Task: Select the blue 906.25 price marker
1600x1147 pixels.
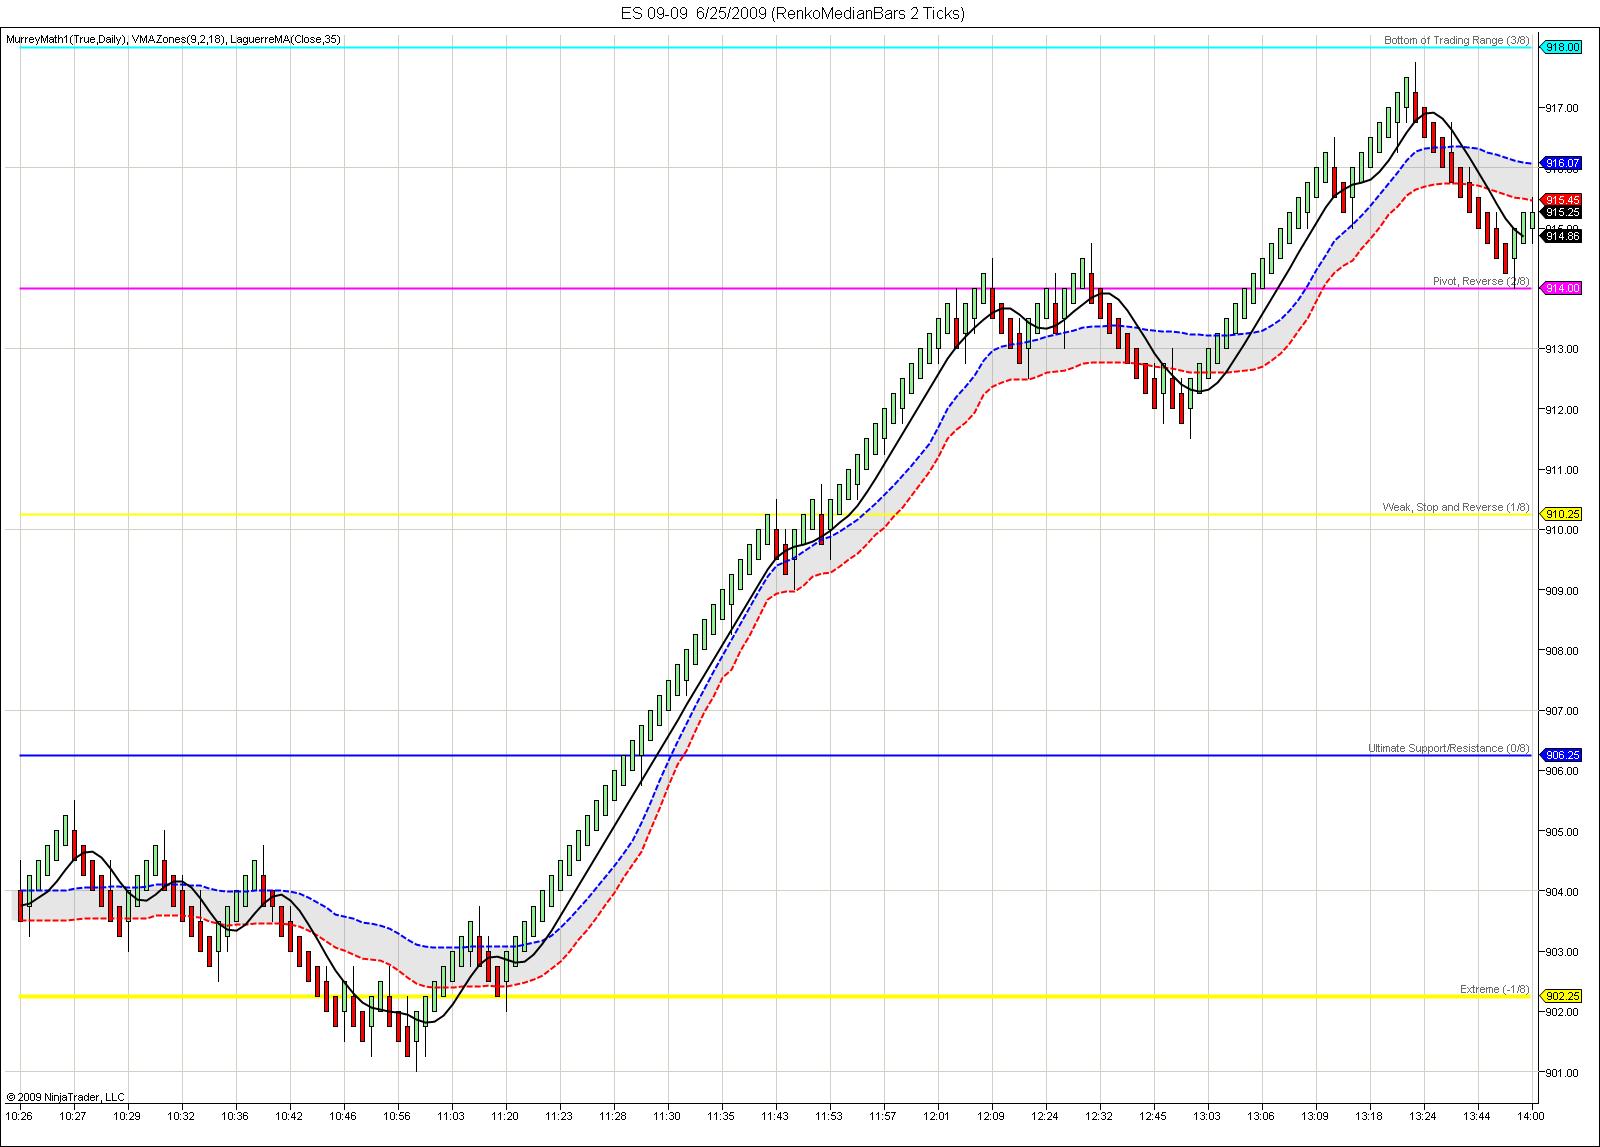Action: click(x=1562, y=755)
